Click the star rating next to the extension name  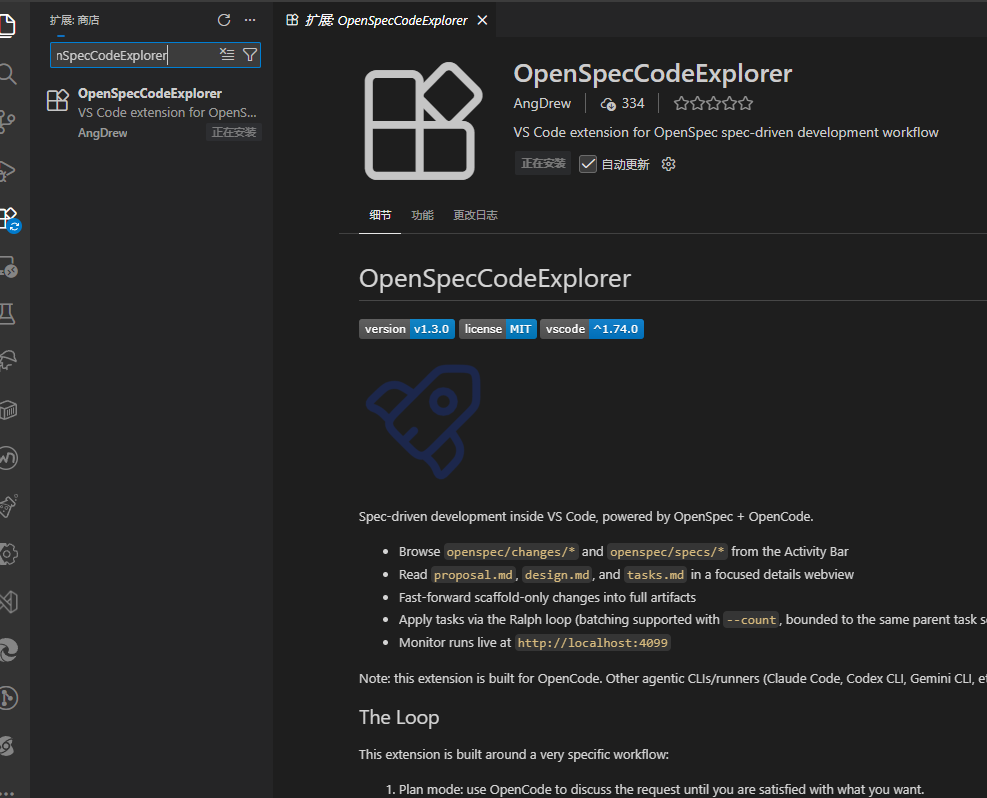click(x=712, y=102)
